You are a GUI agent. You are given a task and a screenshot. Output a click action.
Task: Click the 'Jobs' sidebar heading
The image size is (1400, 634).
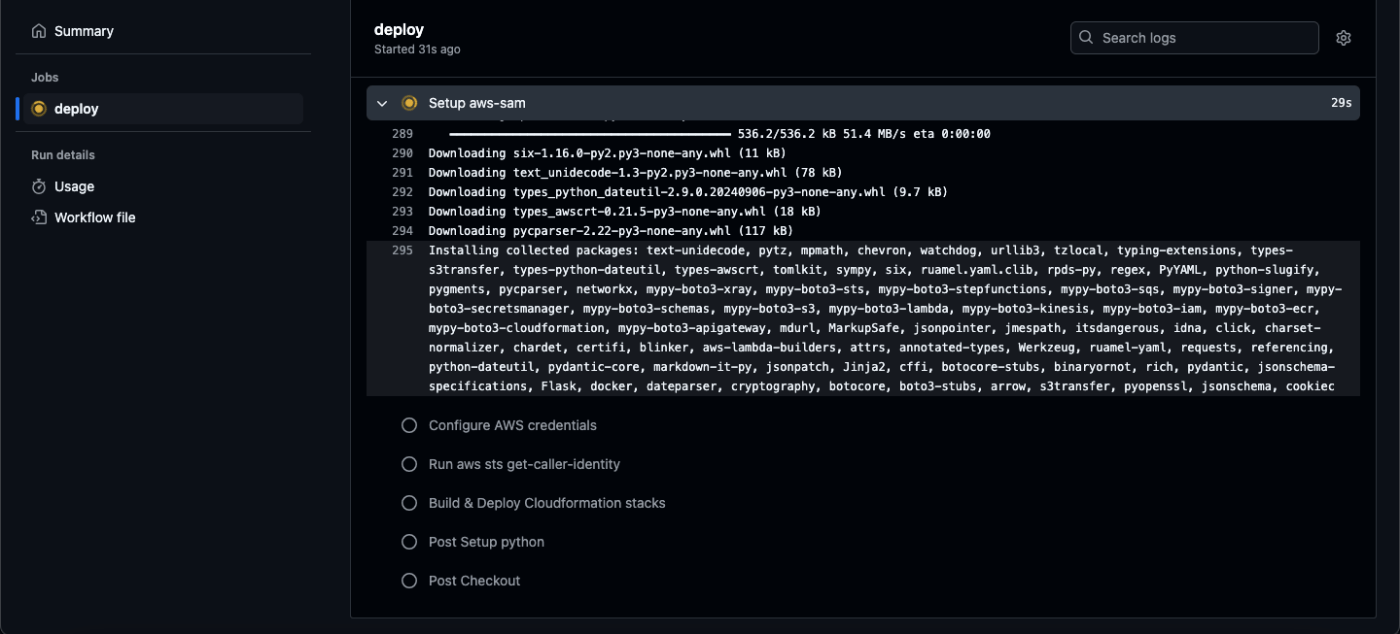coord(45,77)
